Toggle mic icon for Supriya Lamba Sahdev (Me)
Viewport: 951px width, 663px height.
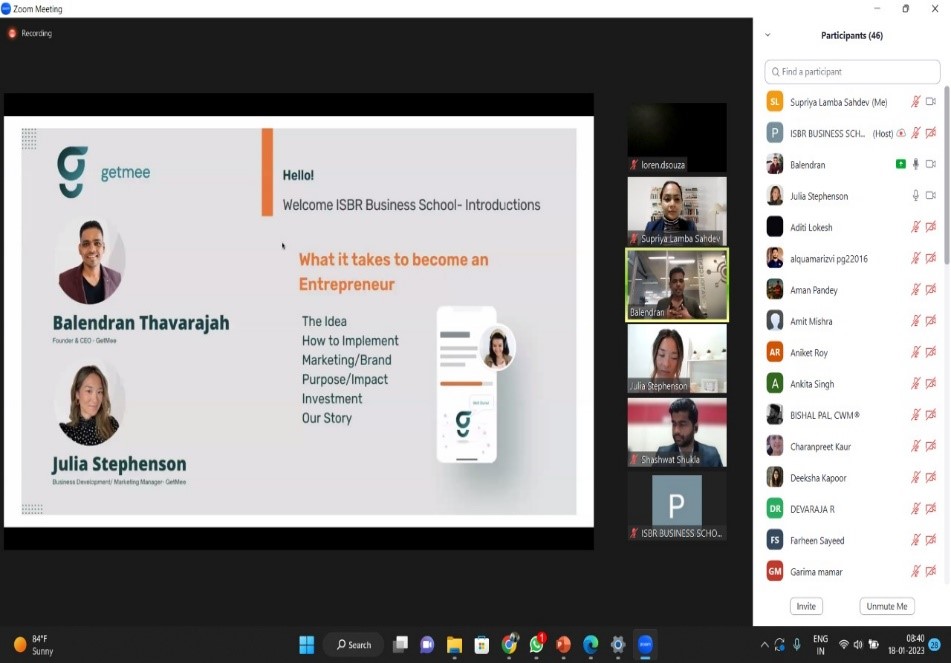coord(916,102)
